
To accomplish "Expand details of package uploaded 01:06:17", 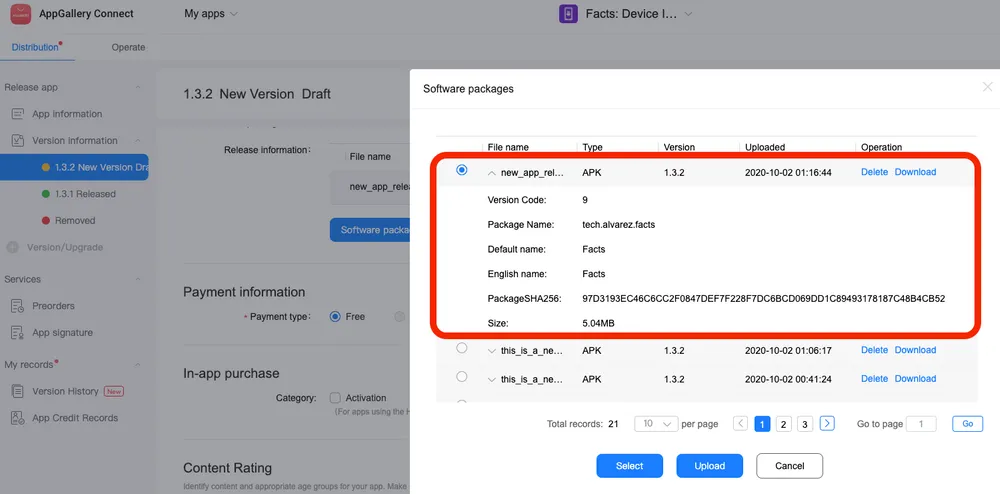I will 492,350.
